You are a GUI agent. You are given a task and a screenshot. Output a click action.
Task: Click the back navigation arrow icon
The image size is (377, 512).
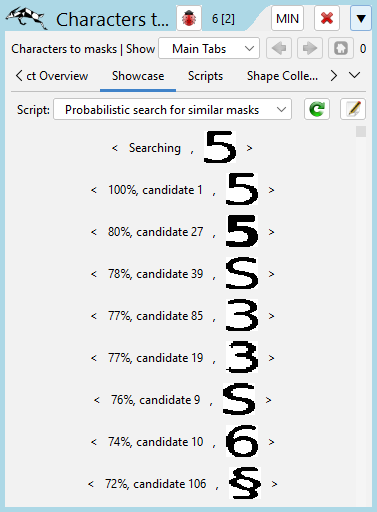[x=279, y=48]
